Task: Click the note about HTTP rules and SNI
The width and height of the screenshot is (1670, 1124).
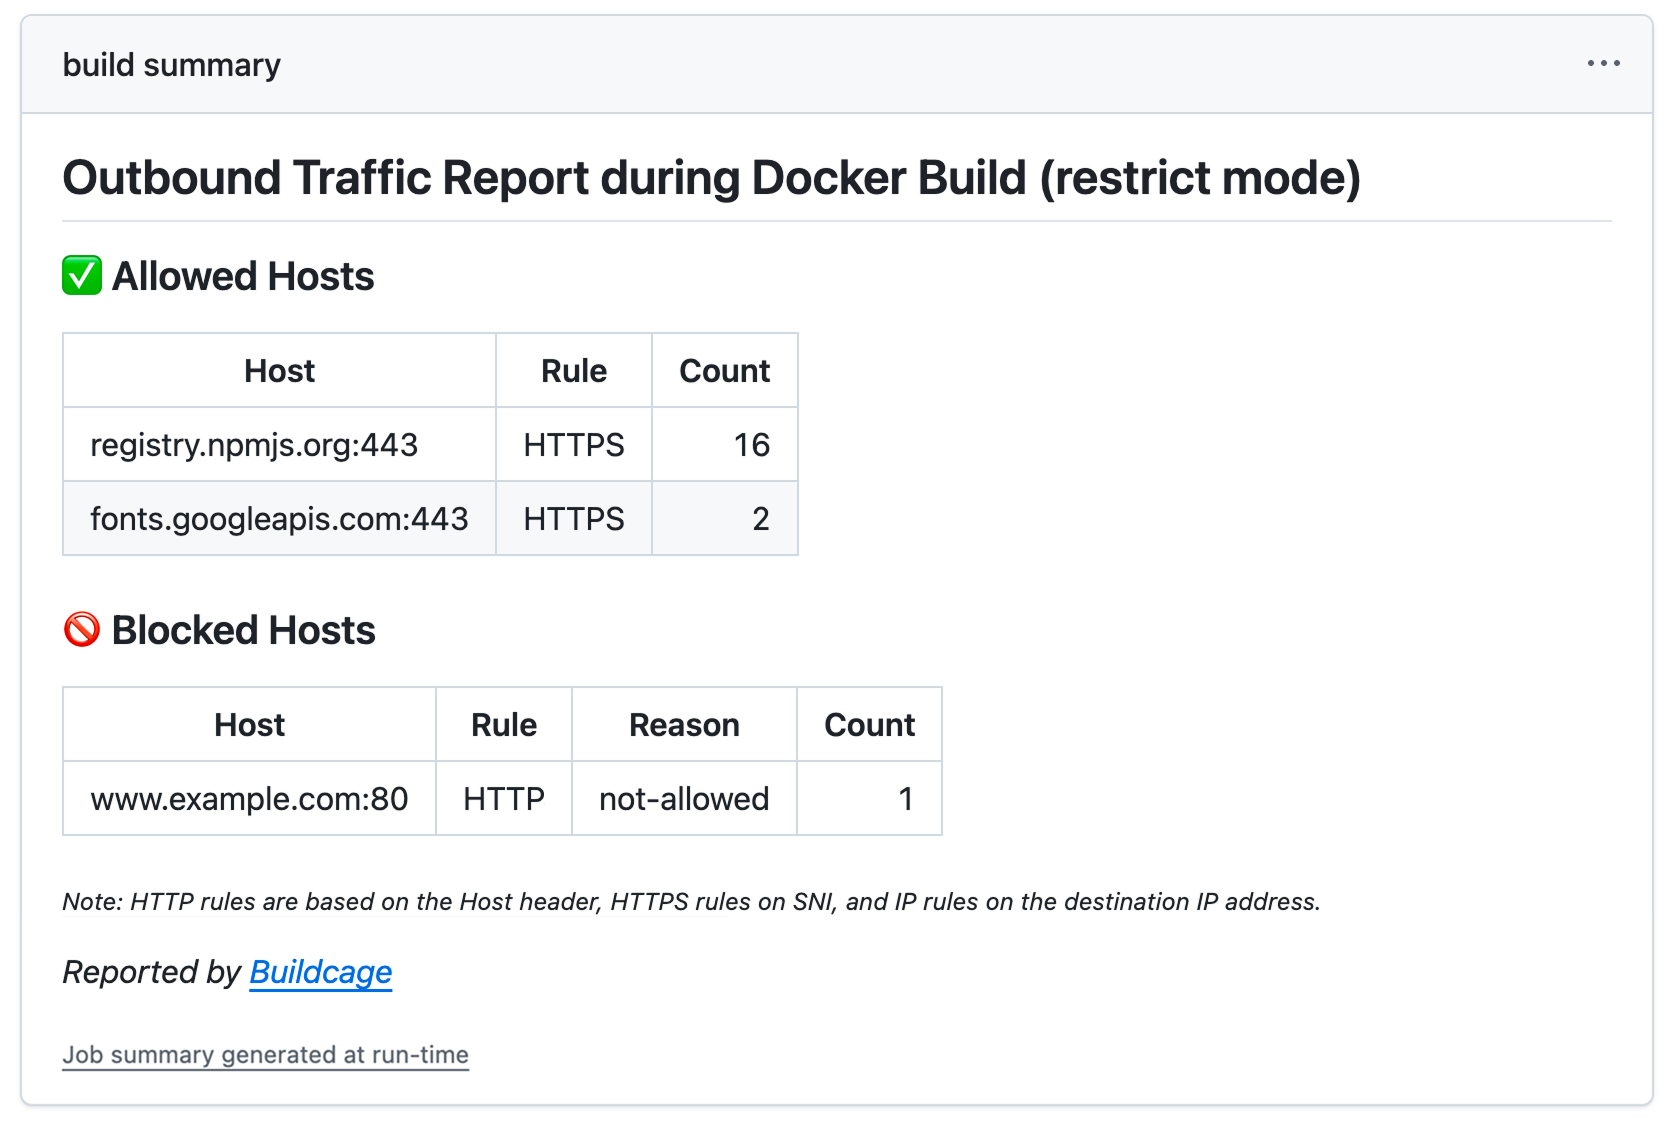Action: tap(691, 902)
